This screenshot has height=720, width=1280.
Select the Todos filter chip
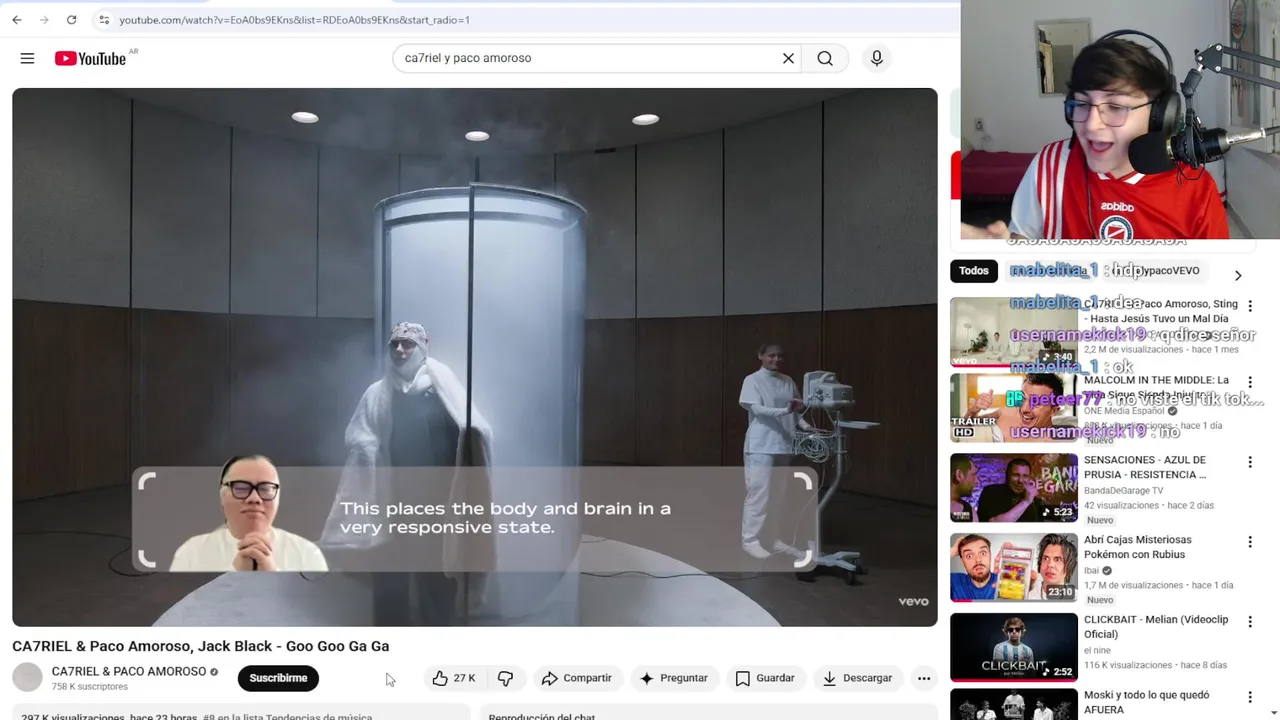tap(973, 271)
